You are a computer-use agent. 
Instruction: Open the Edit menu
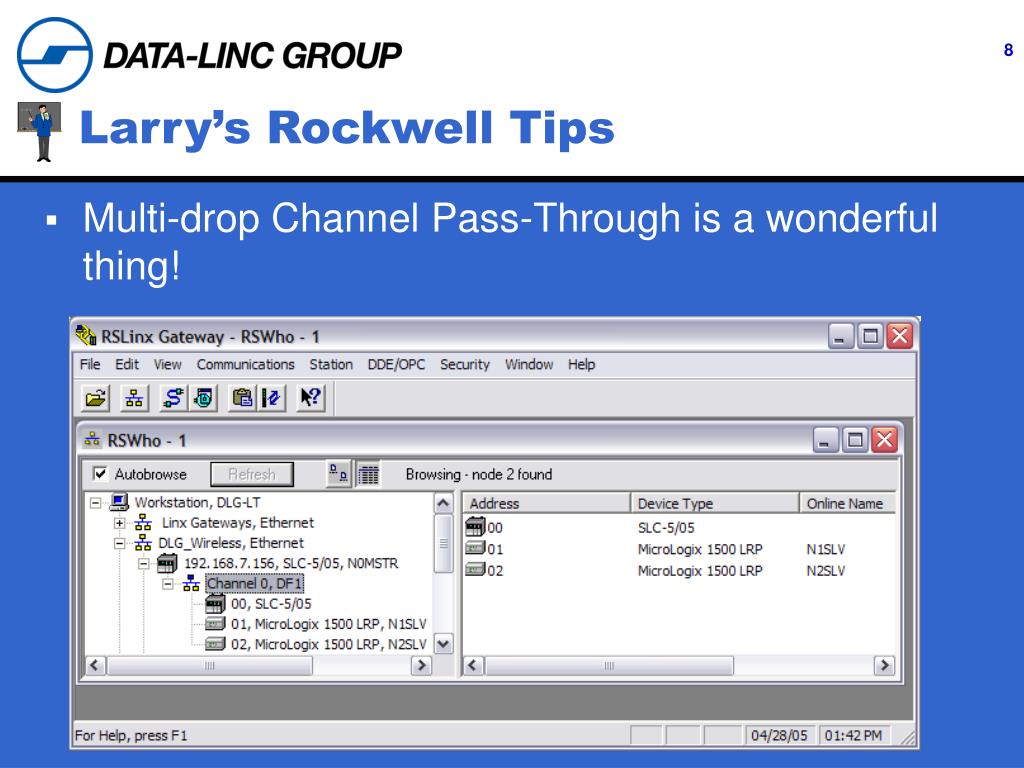[x=127, y=364]
